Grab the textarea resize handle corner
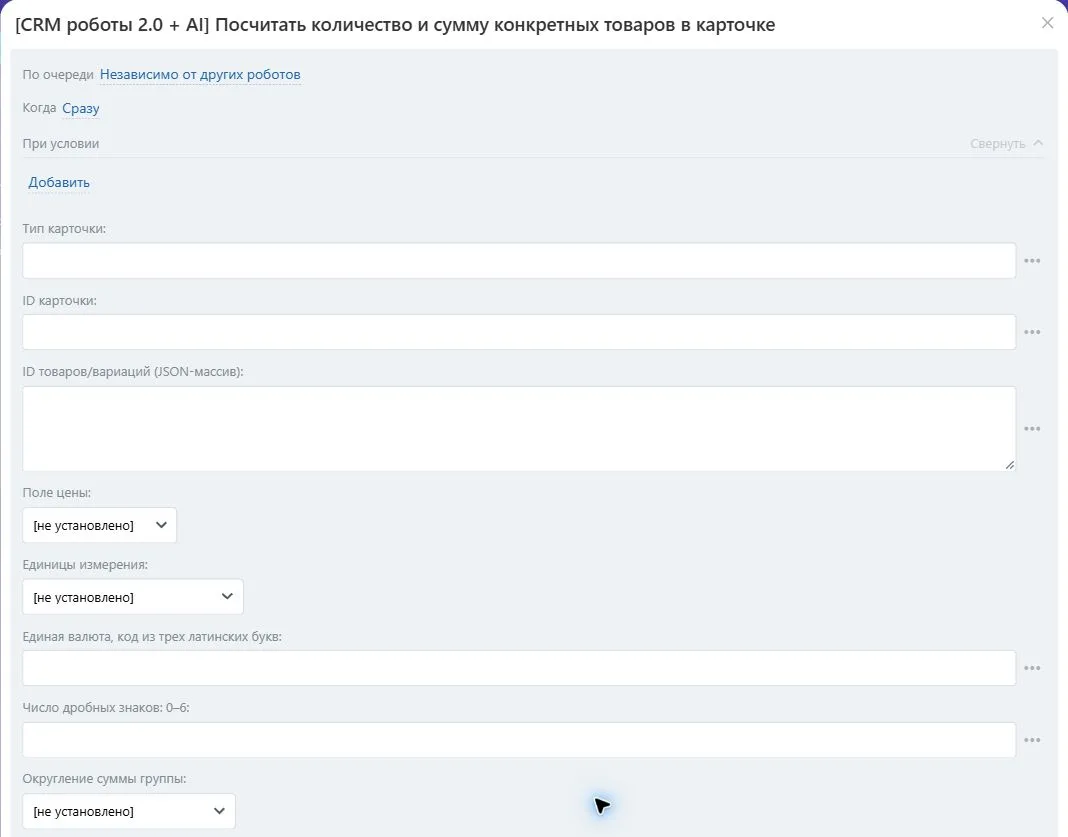Viewport: 1068px width, 837px height. pos(1009,464)
